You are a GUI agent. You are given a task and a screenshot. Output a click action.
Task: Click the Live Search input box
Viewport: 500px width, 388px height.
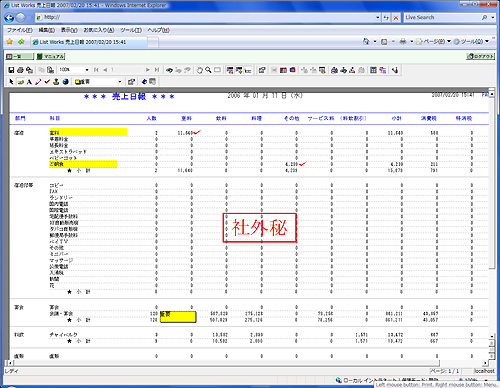442,17
